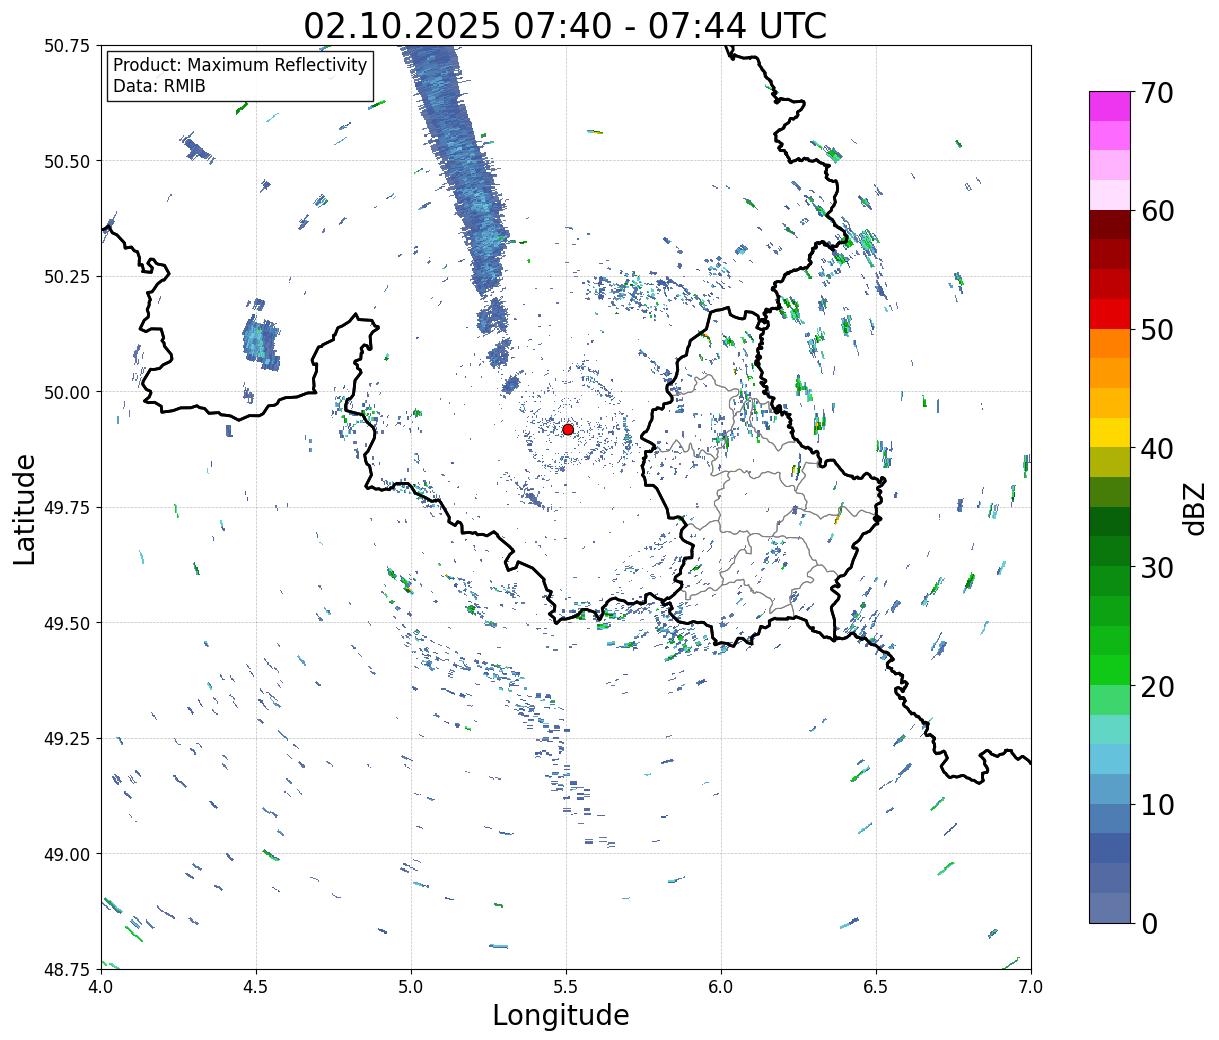Click latitude tick label 50.00
This screenshot has width=1219, height=1040.
click(67, 392)
